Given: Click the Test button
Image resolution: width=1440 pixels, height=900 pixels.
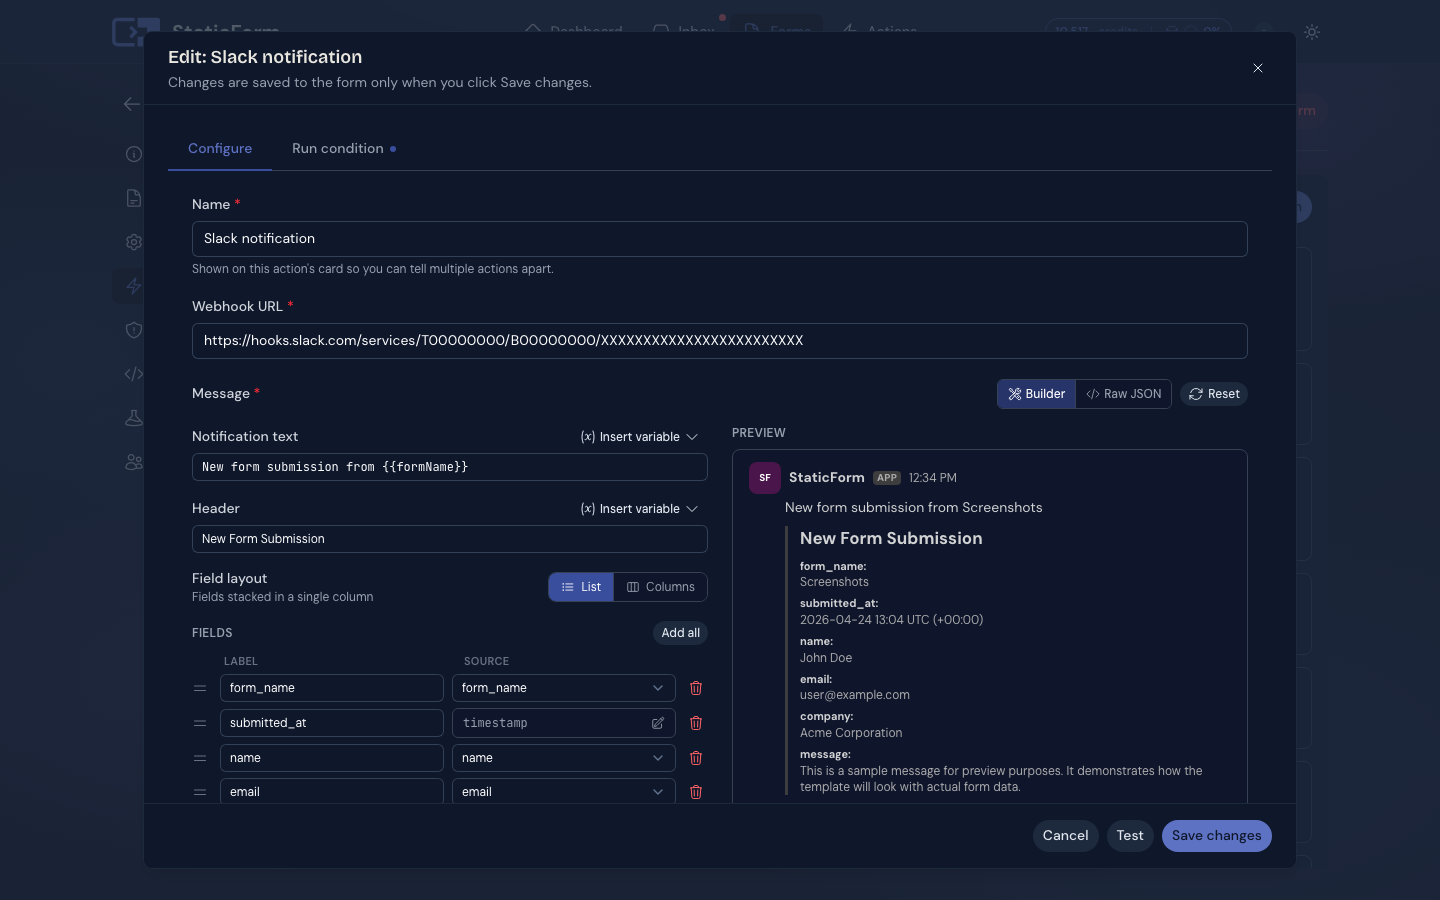Looking at the screenshot, I should click(1130, 836).
